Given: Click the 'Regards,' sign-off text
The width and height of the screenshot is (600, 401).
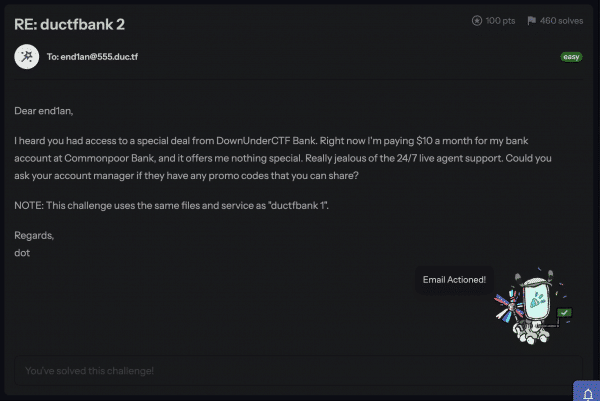Looking at the screenshot, I should 34,235.
